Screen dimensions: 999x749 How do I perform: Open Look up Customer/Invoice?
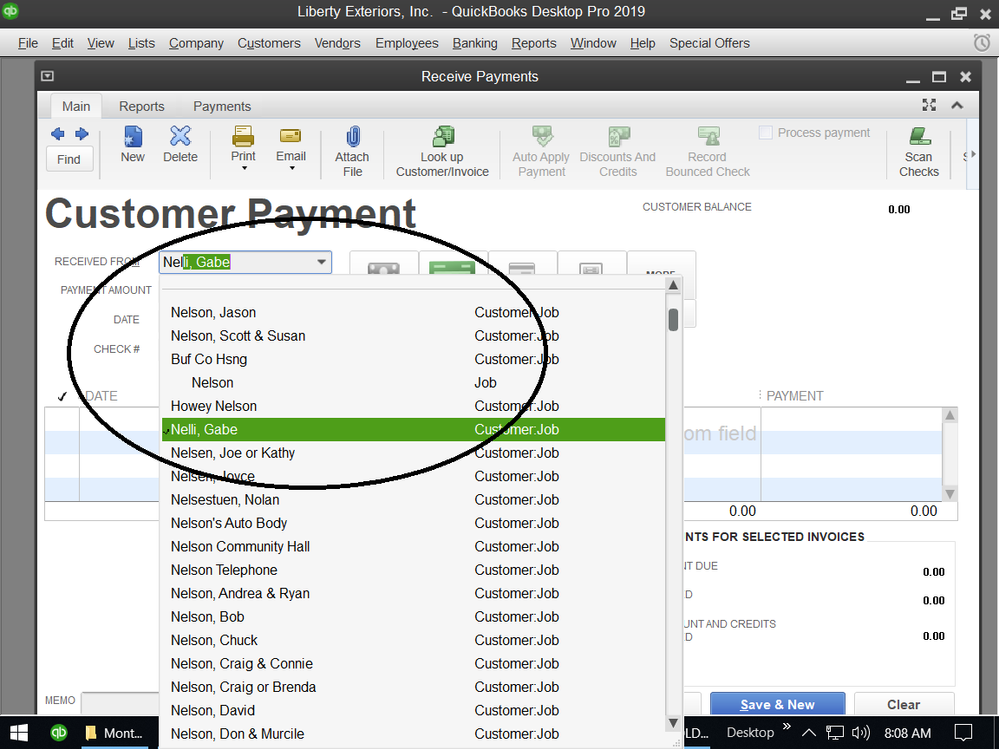pos(442,152)
